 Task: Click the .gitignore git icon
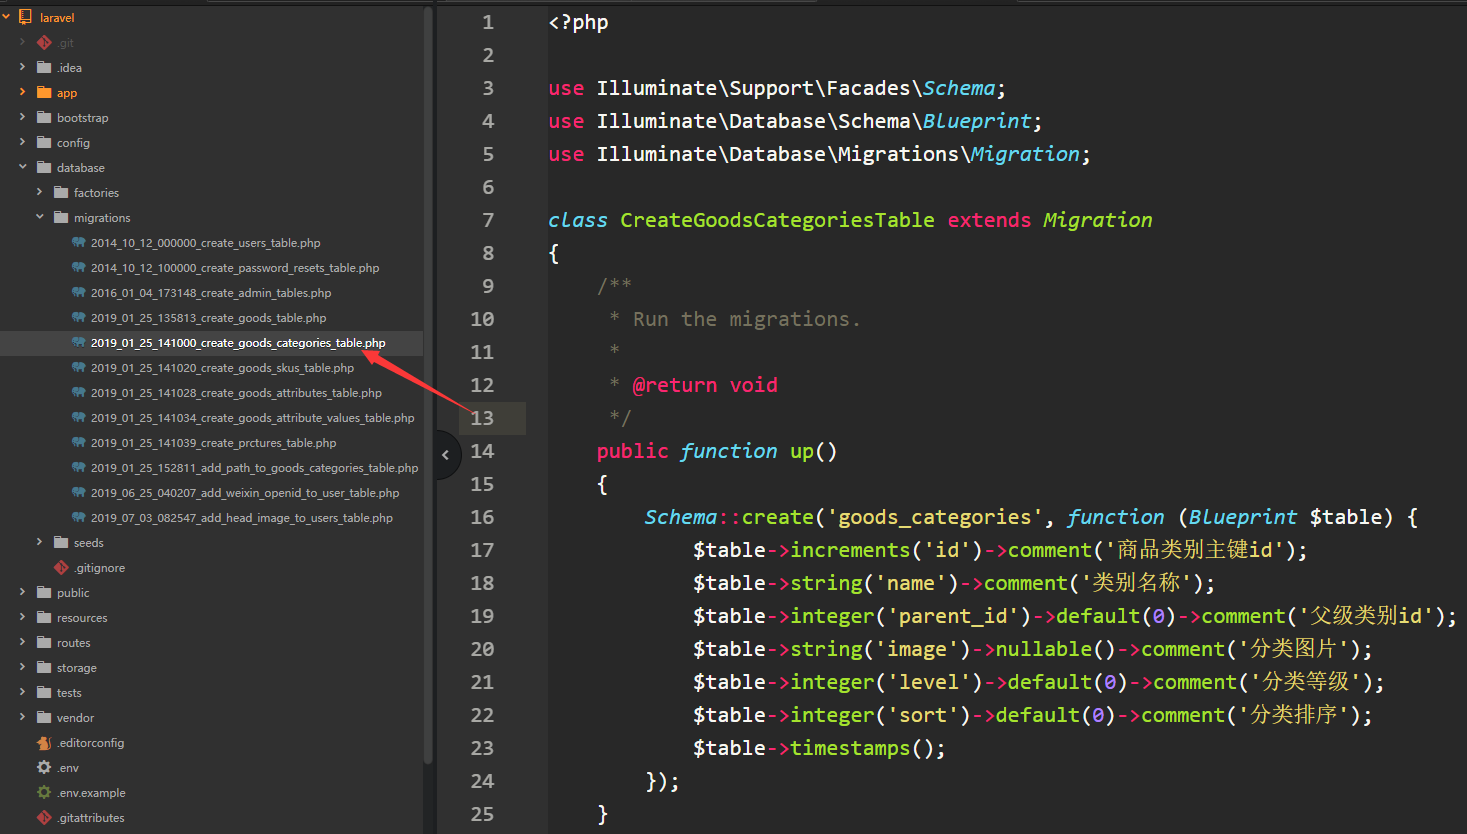(61, 567)
